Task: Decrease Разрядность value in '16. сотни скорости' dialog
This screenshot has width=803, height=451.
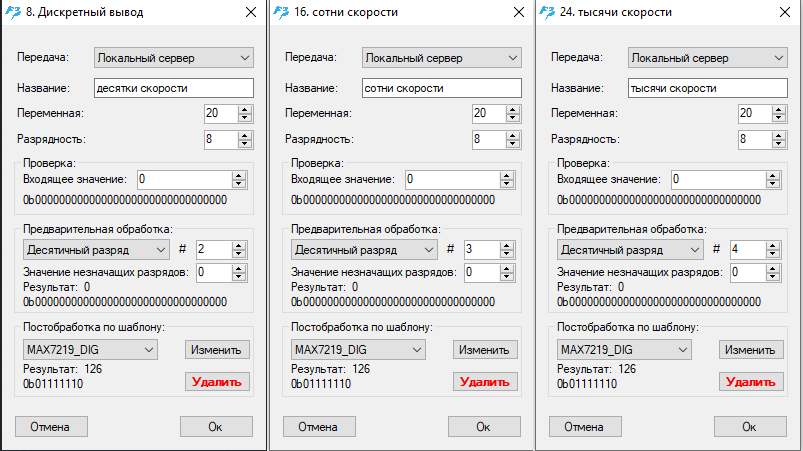Action: tap(513, 143)
